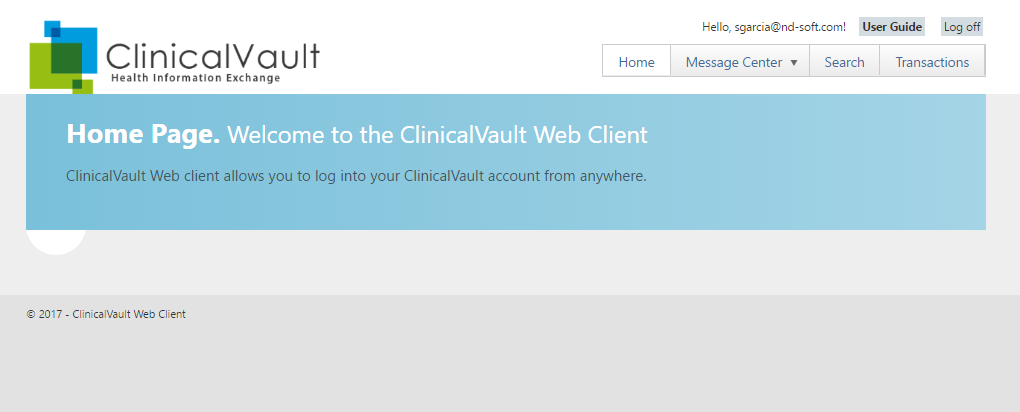The image size is (1020, 412).
Task: Click the white semicircle below the banner
Action: tap(56, 242)
